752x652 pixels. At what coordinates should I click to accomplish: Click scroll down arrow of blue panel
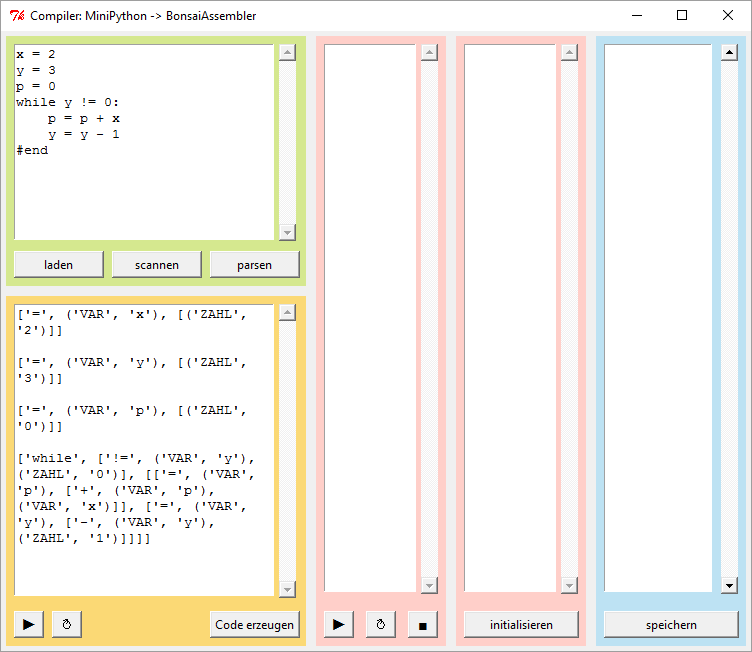[x=729, y=585]
